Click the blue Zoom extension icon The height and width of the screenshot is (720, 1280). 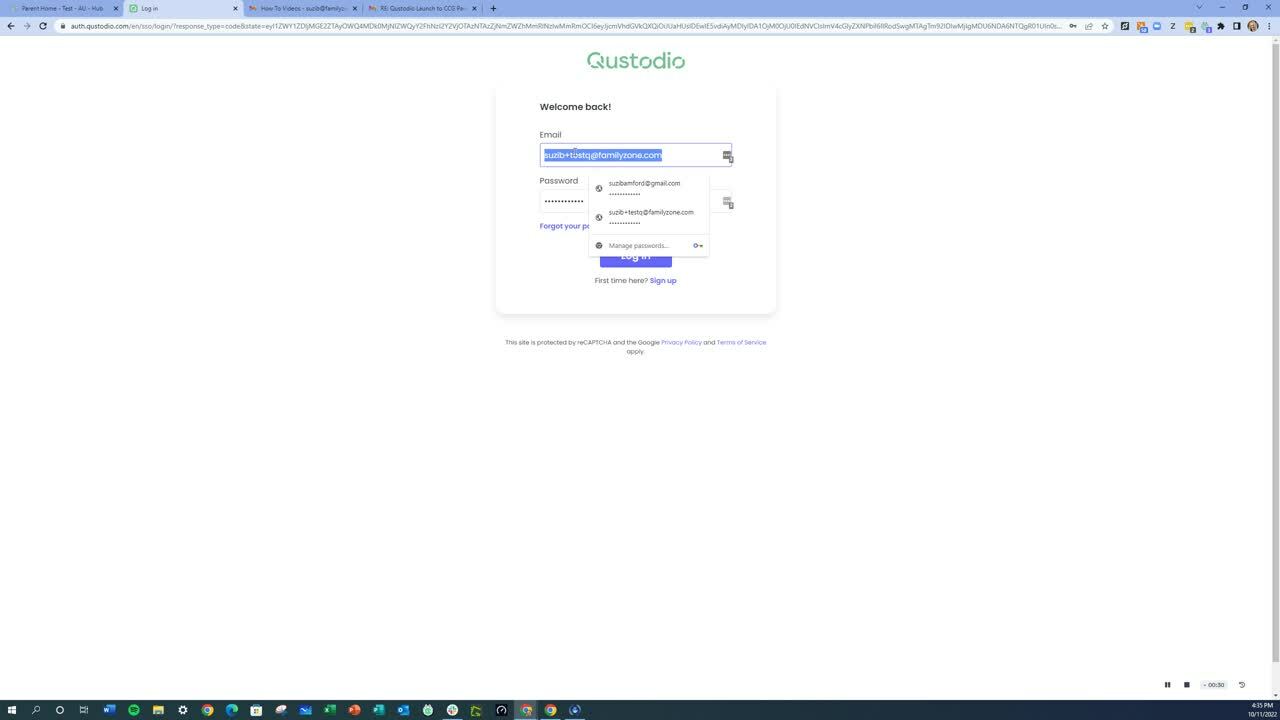(1157, 26)
